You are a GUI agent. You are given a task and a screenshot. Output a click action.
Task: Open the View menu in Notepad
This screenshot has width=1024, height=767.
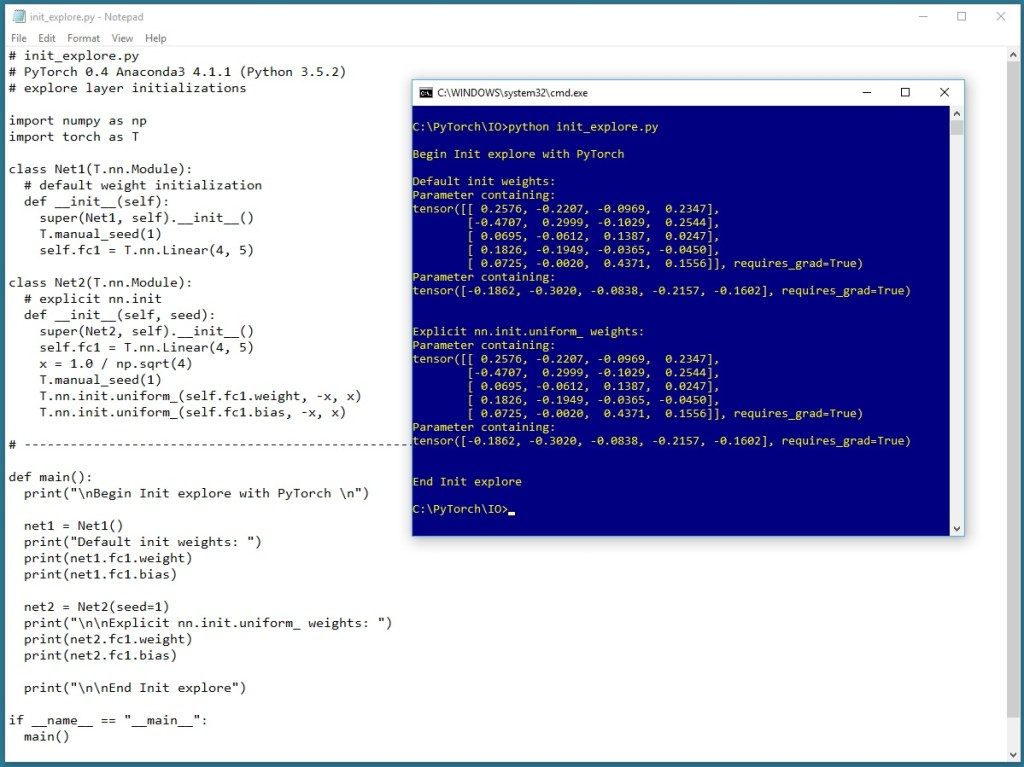click(x=122, y=38)
